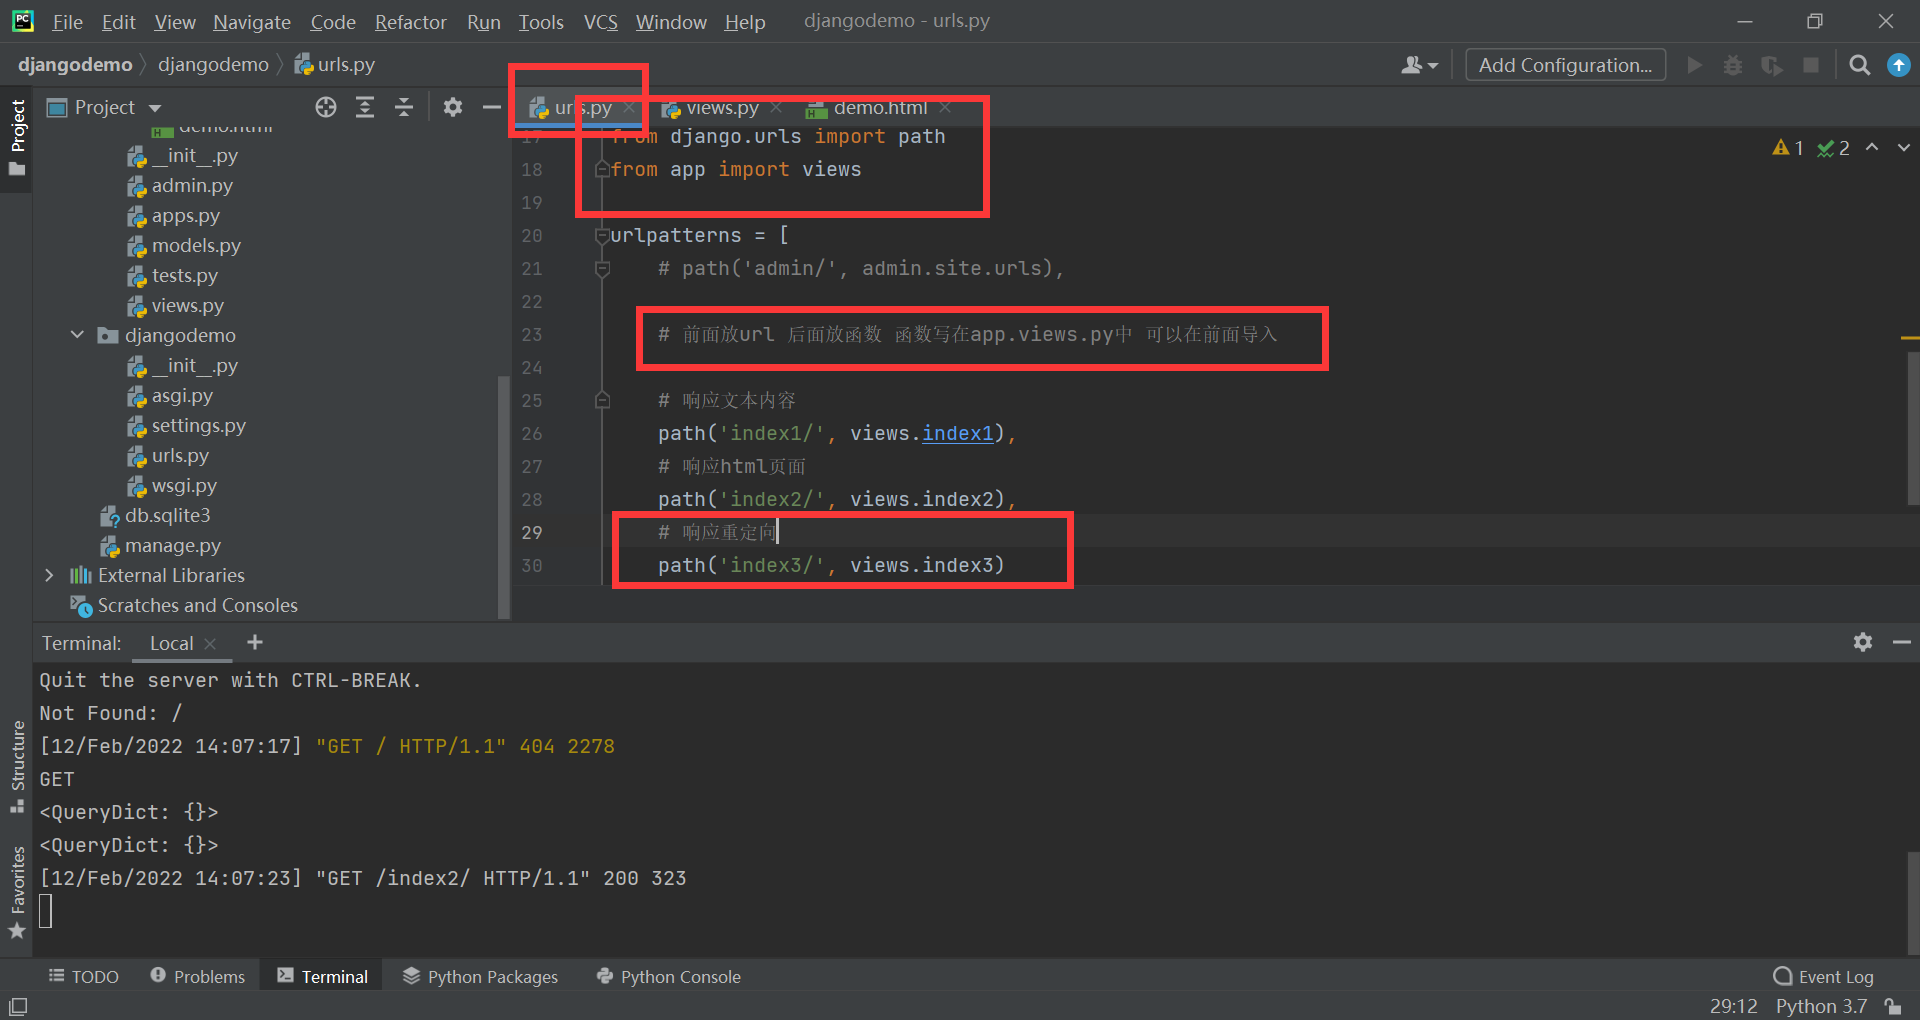The height and width of the screenshot is (1020, 1920).
Task: Click the Python 3.7 interpreter status
Action: coord(1821,1006)
